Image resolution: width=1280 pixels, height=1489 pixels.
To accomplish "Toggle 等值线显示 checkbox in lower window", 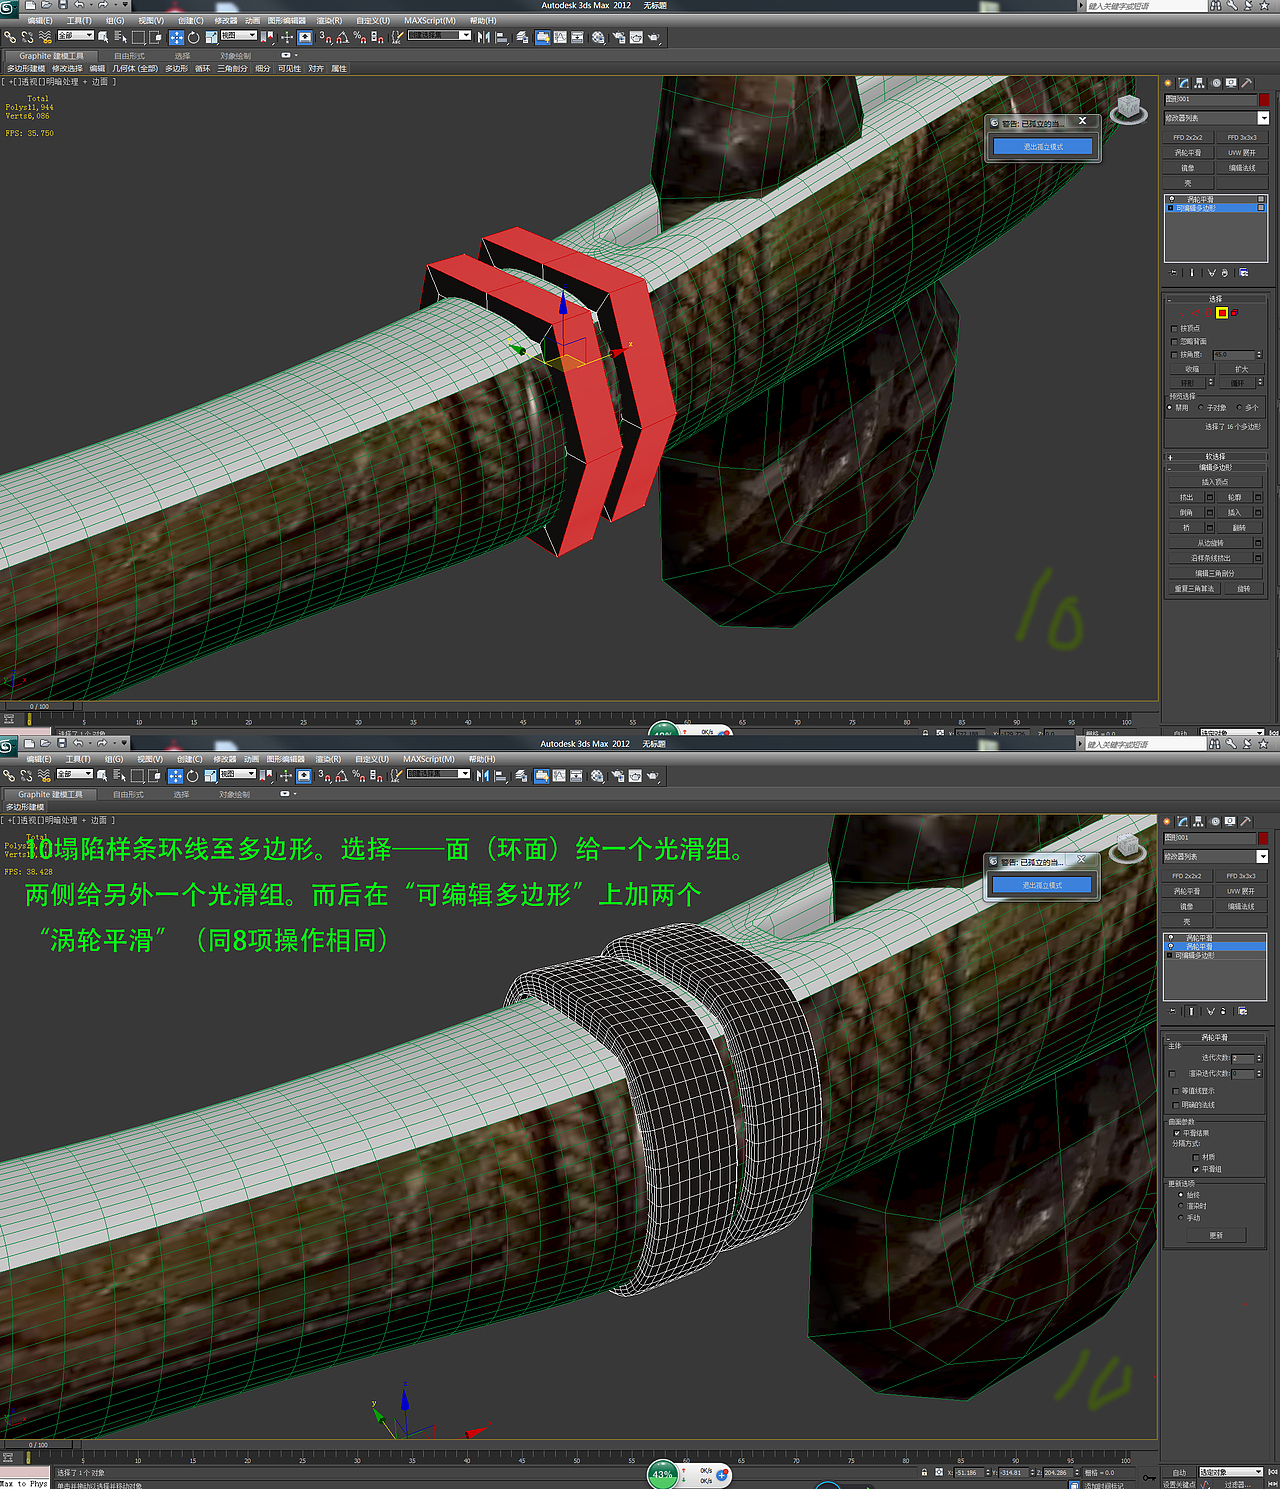I will 1174,1091.
